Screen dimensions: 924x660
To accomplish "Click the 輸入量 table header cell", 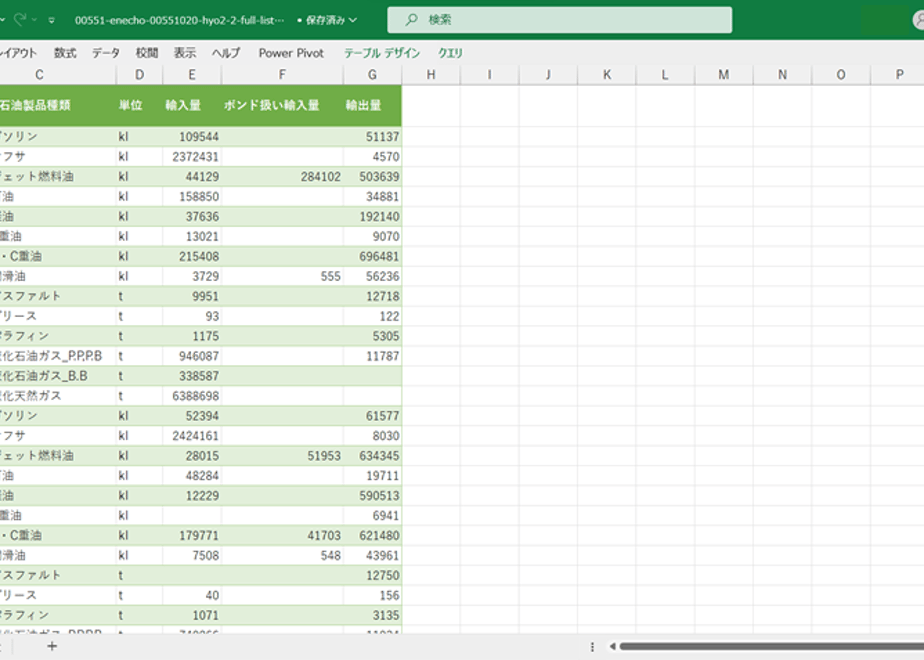I will (192, 105).
